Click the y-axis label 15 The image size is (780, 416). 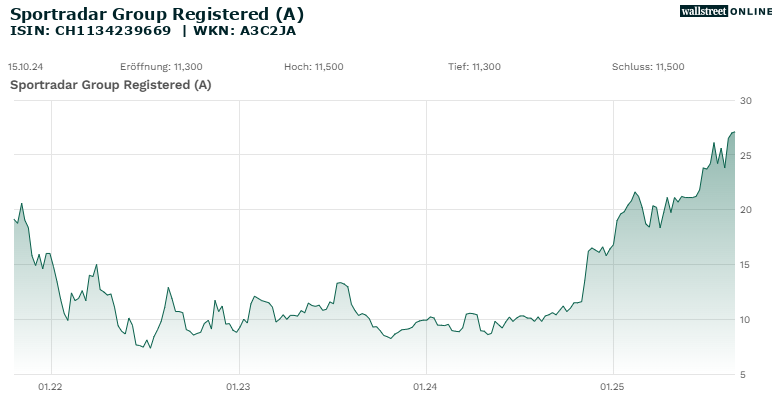(746, 265)
